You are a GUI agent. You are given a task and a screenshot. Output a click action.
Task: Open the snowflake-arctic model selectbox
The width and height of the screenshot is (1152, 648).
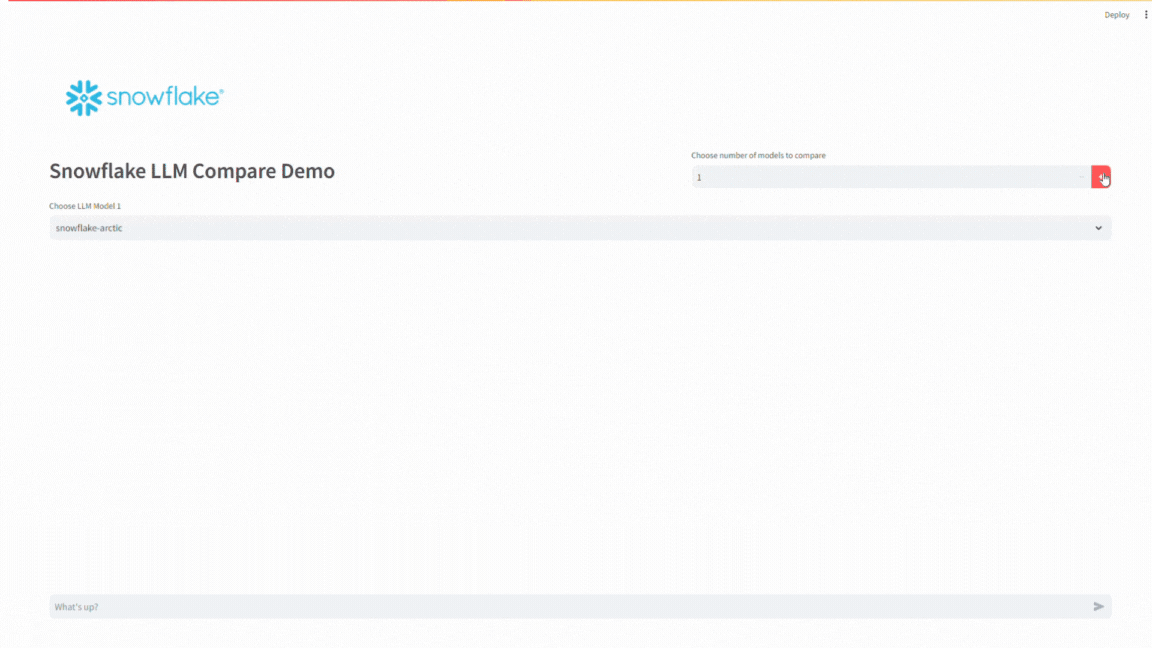click(x=580, y=228)
